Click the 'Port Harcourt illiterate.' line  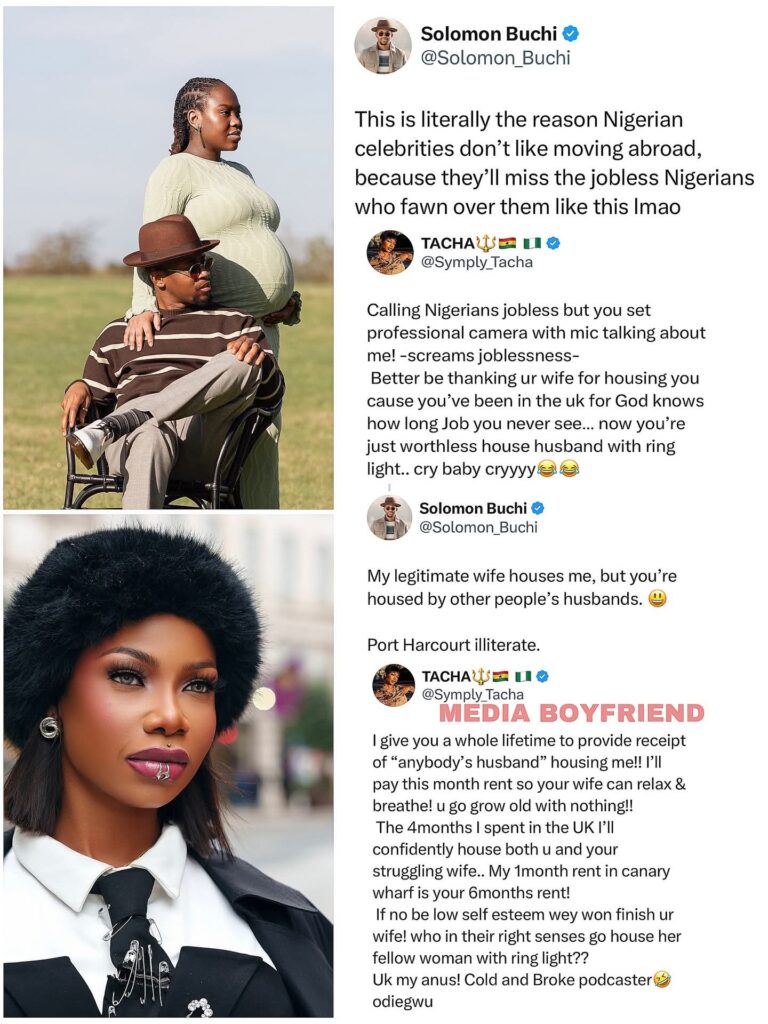coord(453,645)
